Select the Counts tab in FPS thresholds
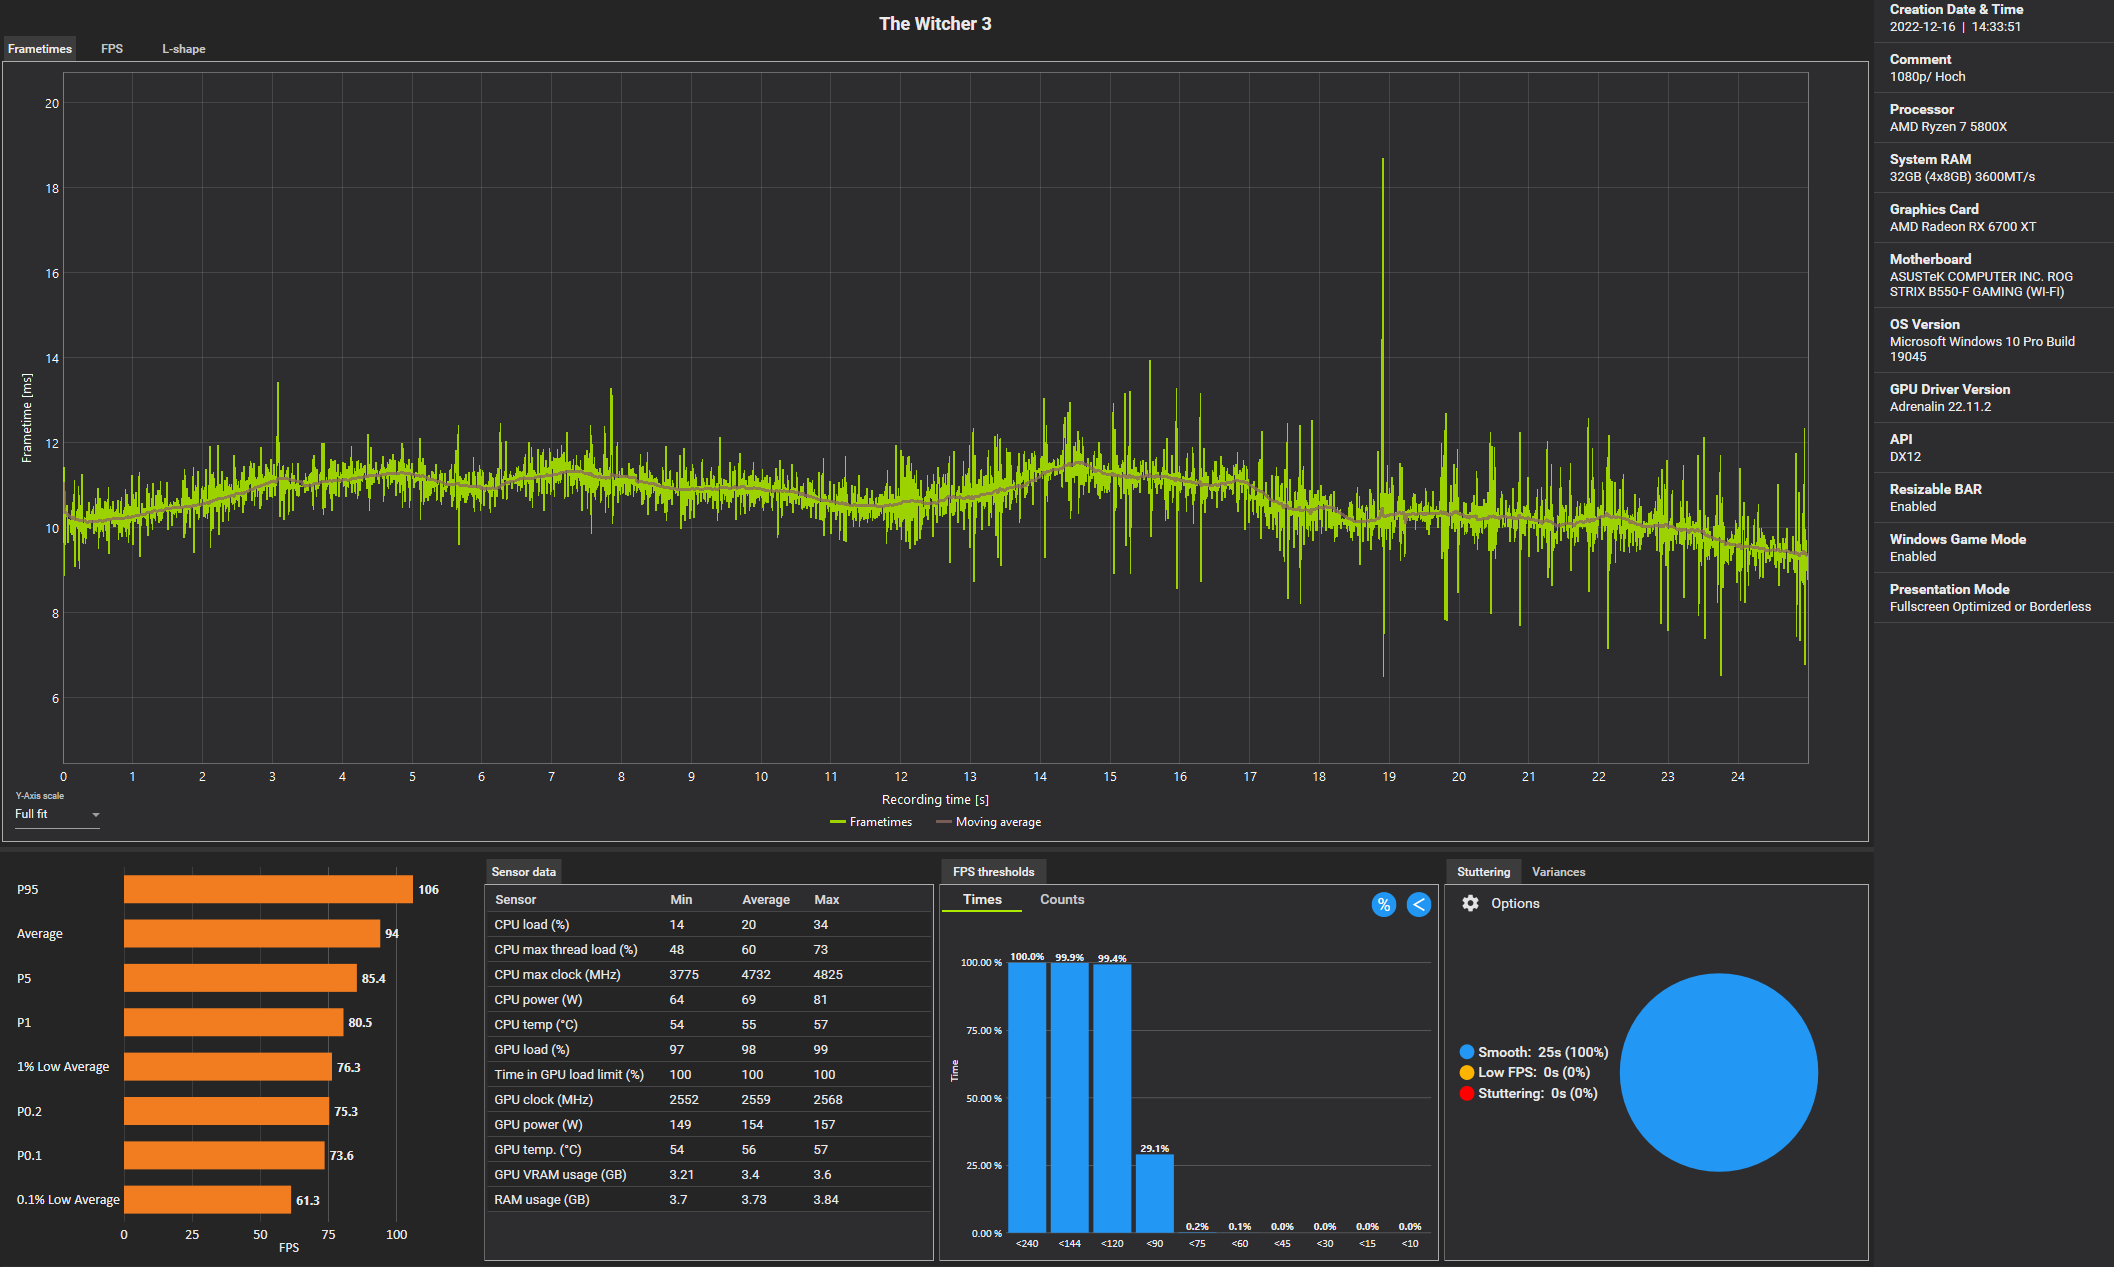 coord(1061,899)
